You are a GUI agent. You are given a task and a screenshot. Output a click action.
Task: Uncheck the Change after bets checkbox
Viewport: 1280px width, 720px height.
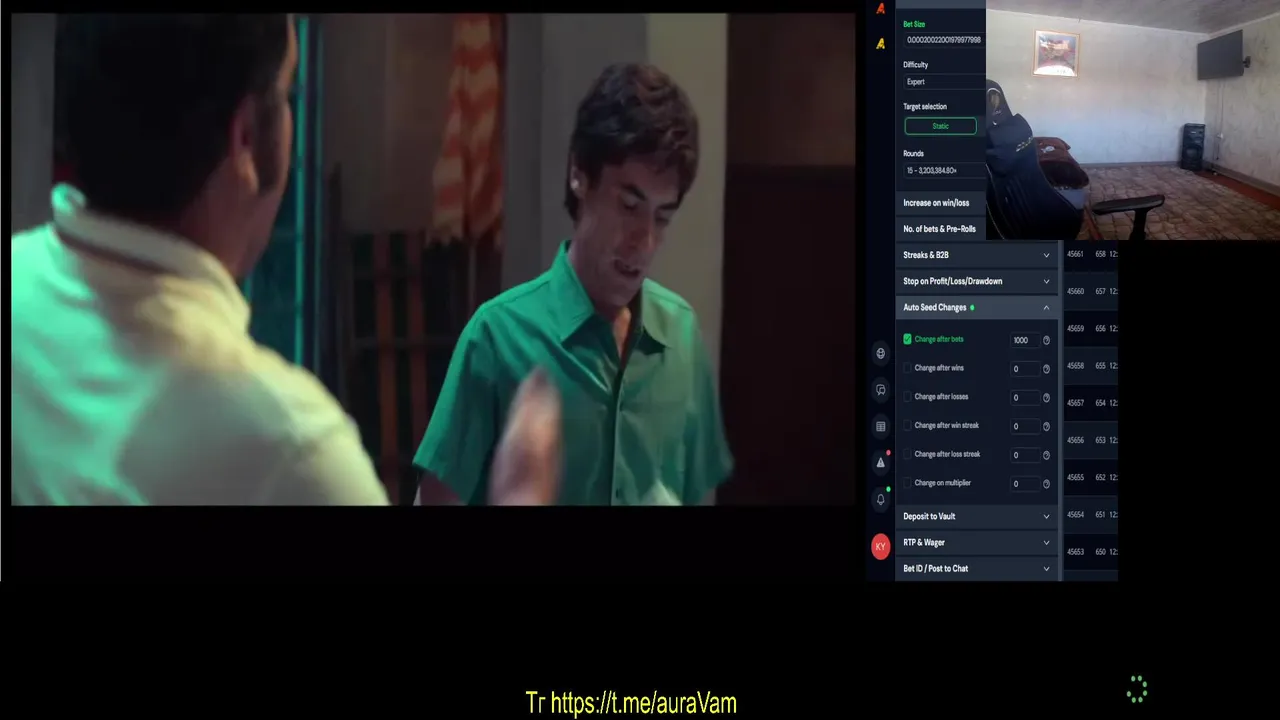[908, 339]
